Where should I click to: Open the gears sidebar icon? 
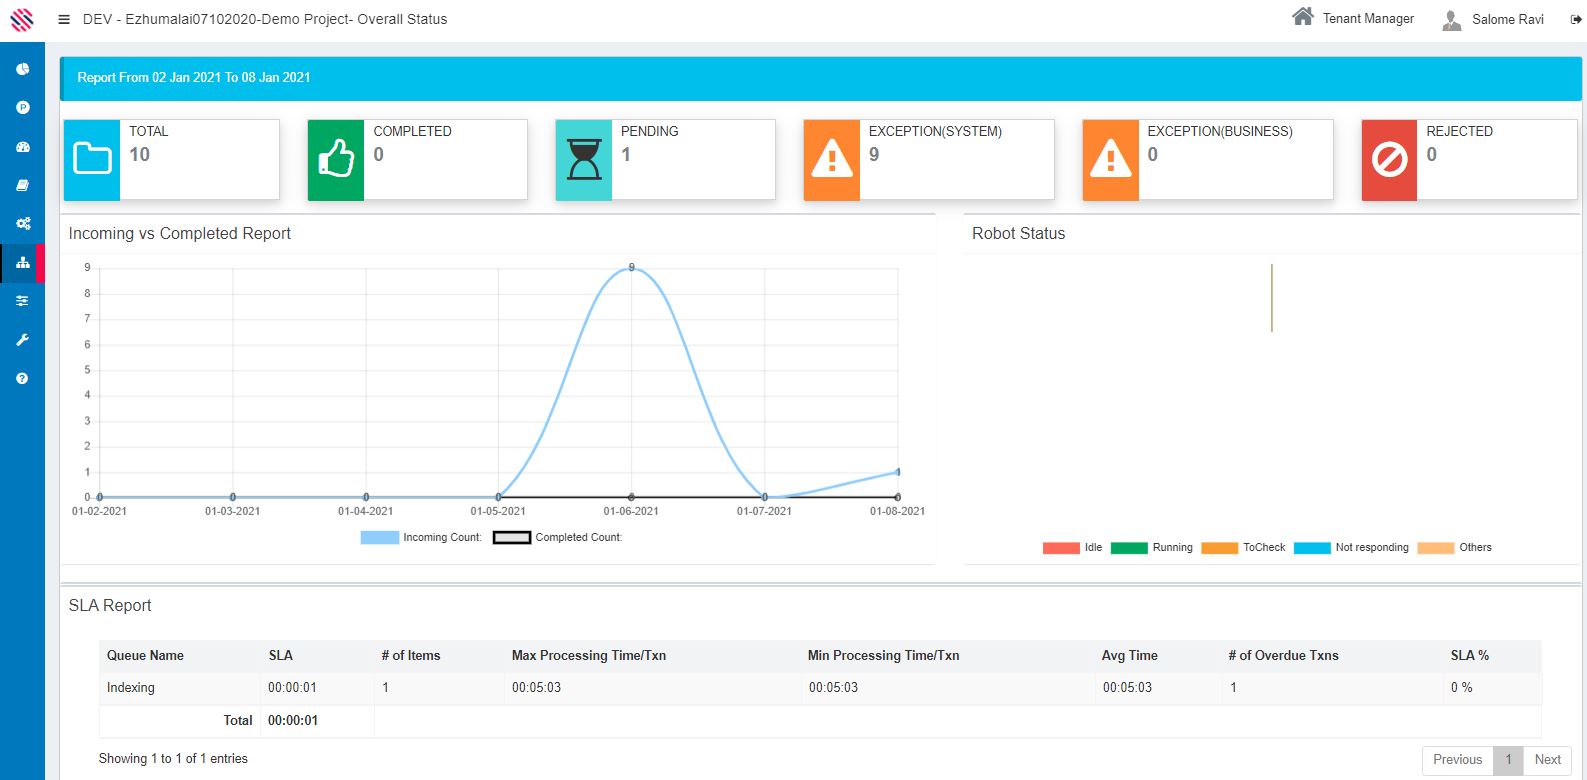pos(22,223)
